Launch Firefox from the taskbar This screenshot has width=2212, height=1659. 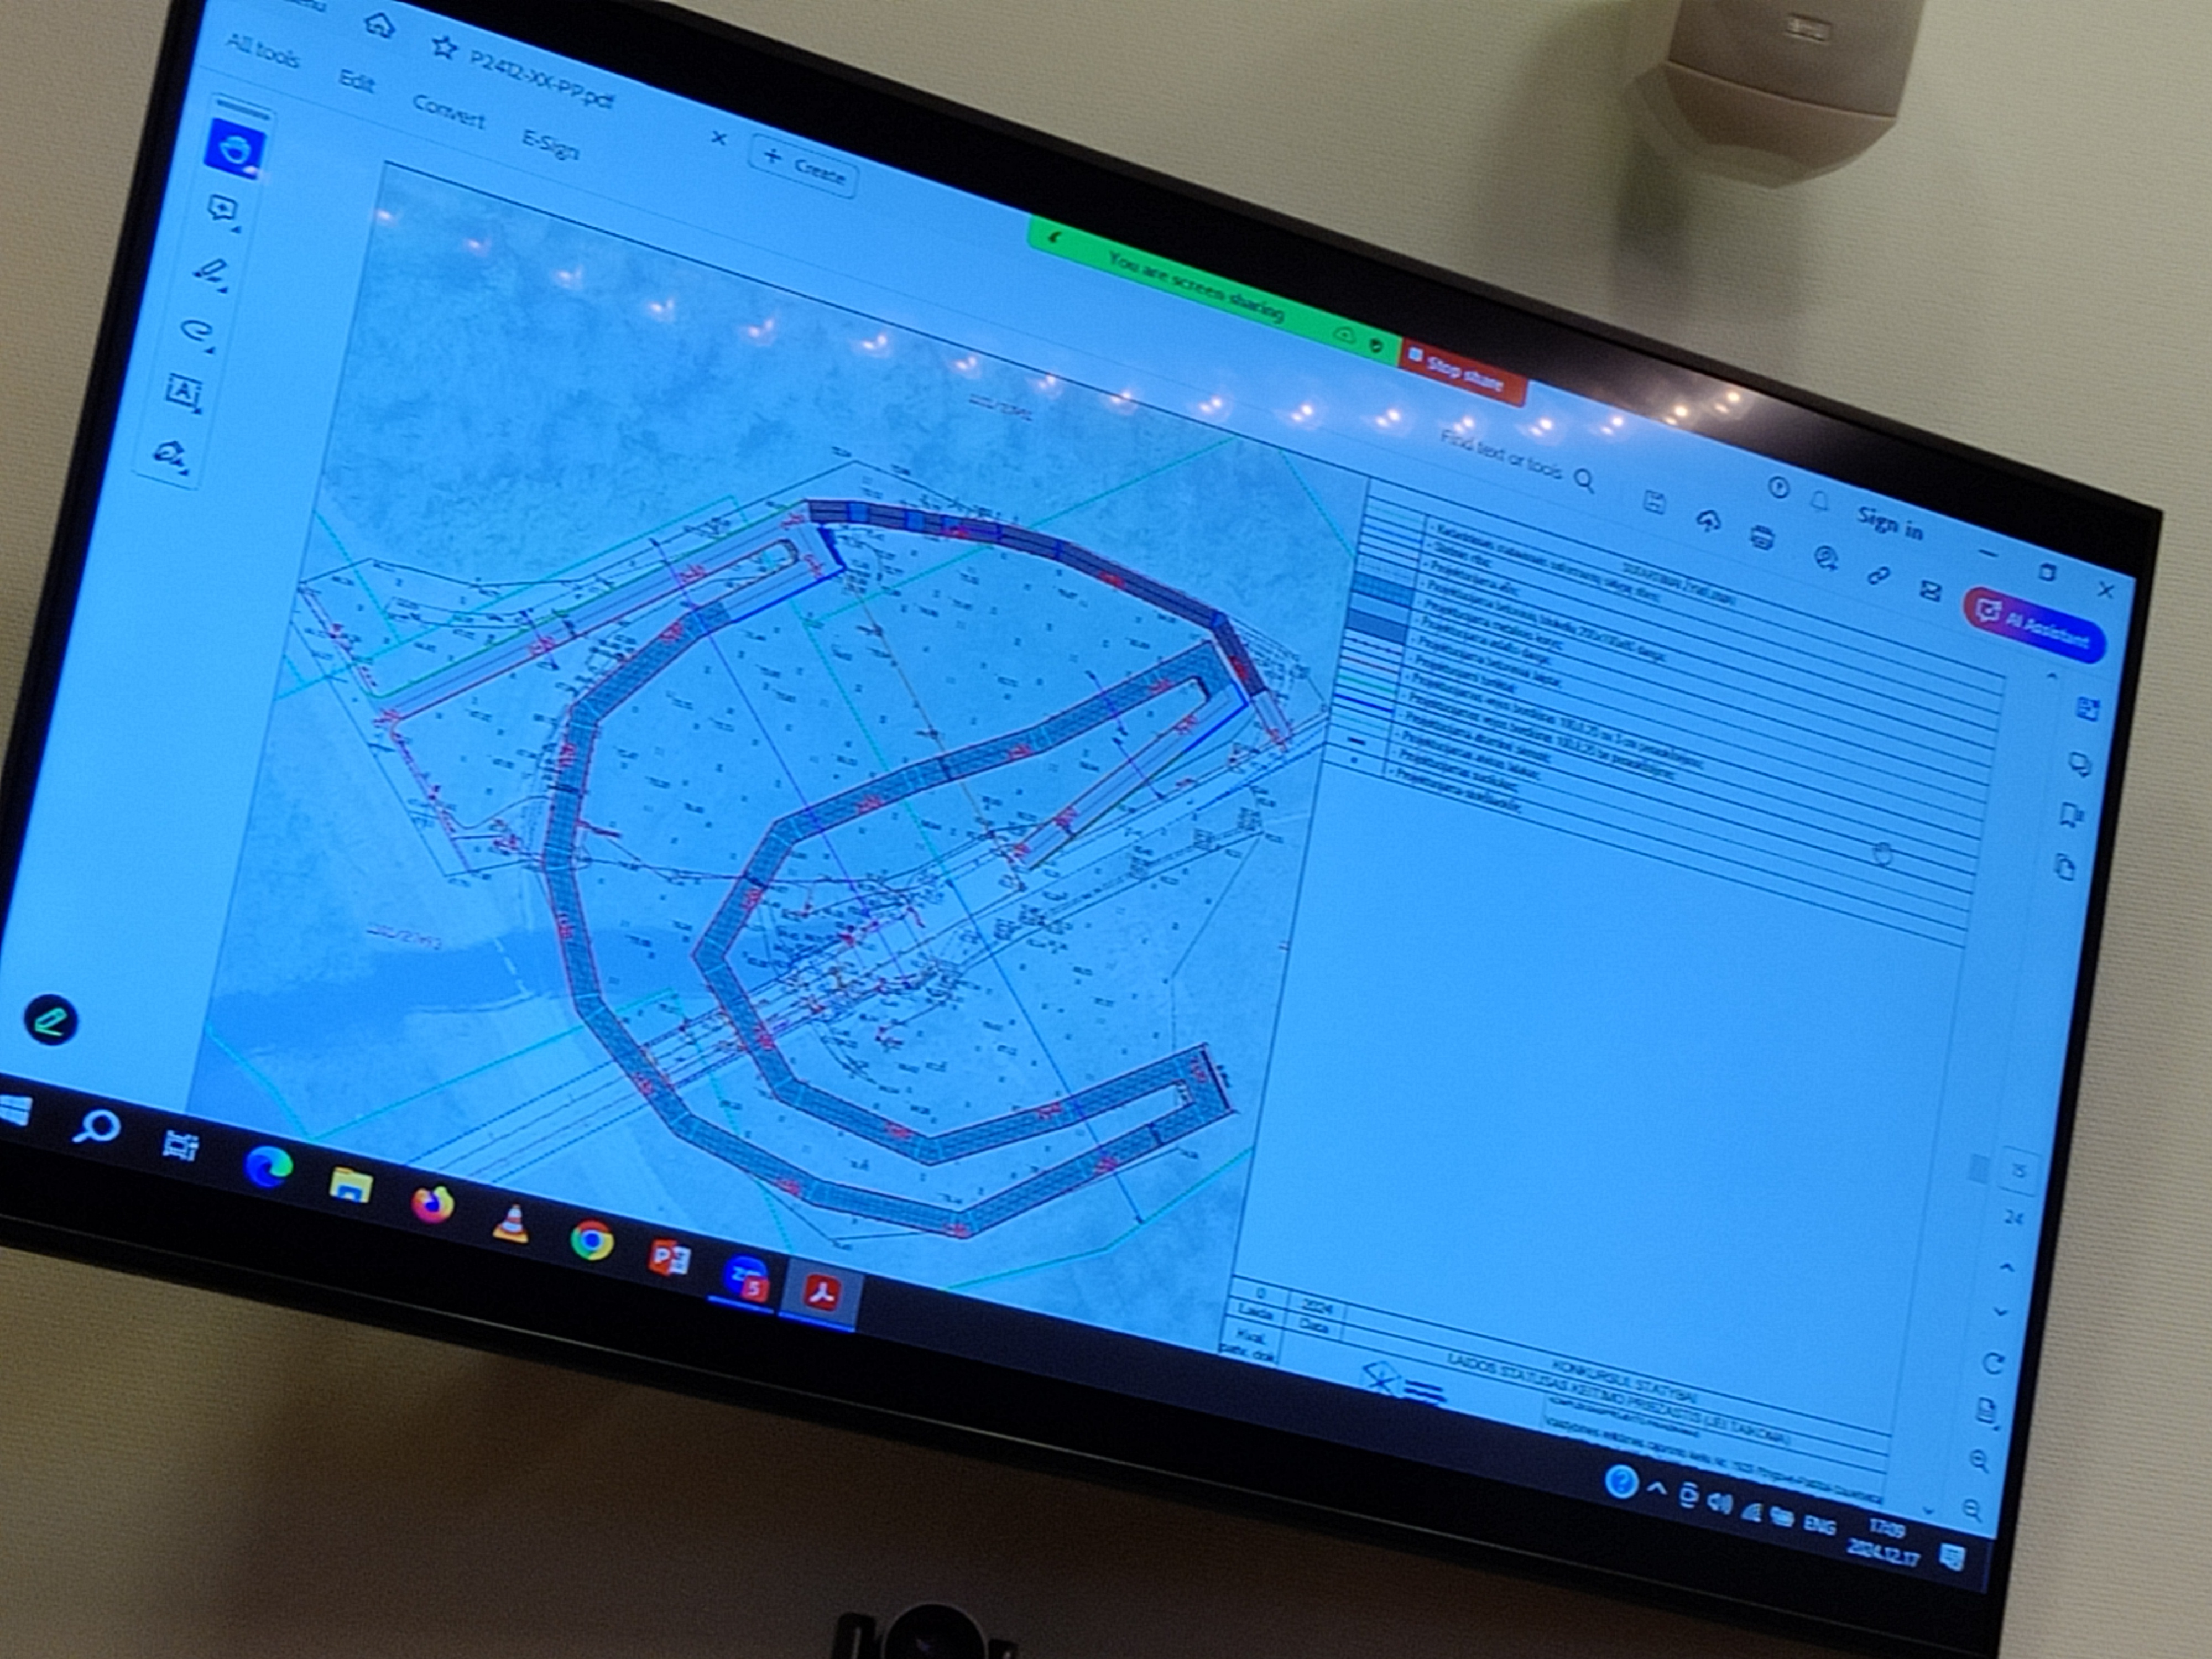click(x=431, y=1204)
